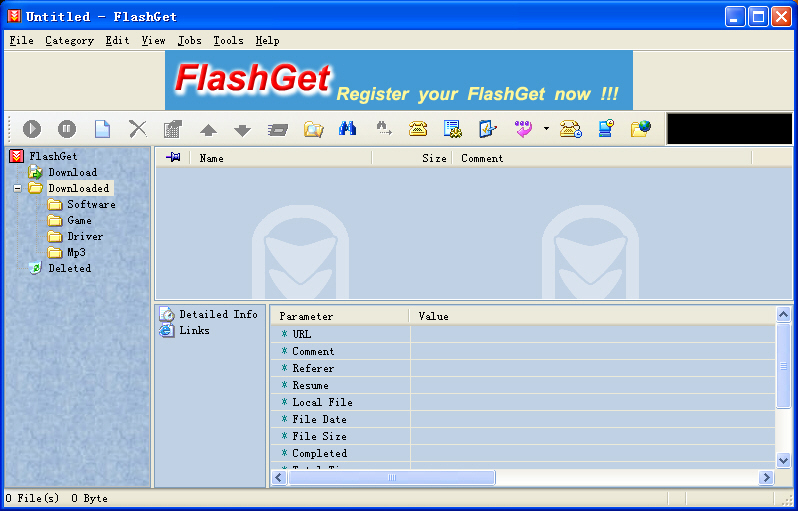Sort by the Name column header

click(x=280, y=158)
